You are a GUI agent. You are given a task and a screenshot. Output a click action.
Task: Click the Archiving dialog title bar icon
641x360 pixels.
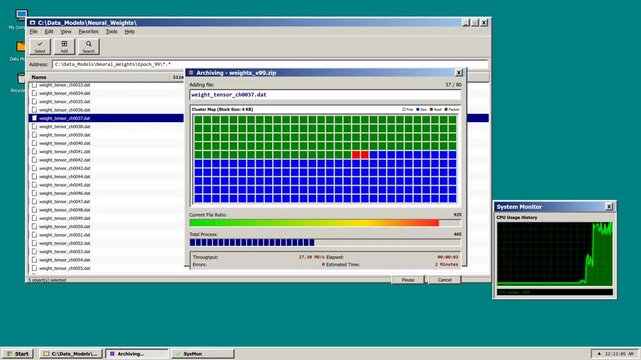click(x=191, y=73)
